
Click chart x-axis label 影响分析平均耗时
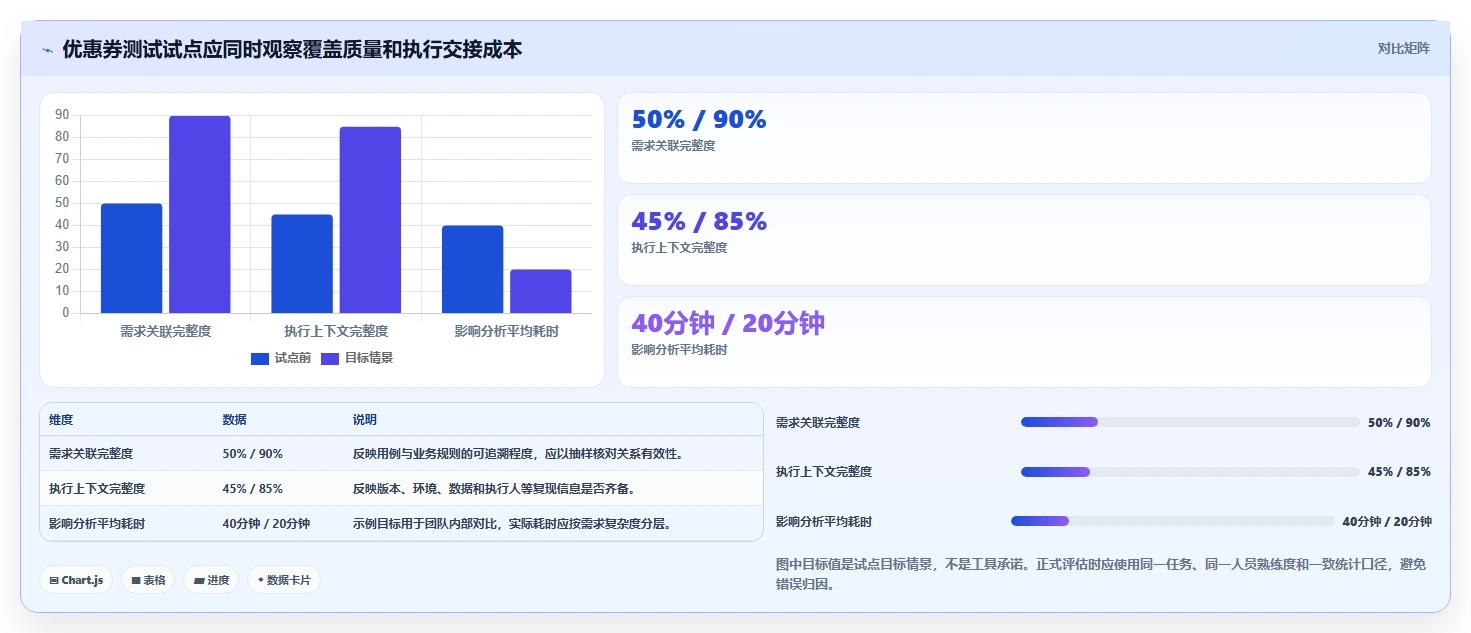coord(506,331)
